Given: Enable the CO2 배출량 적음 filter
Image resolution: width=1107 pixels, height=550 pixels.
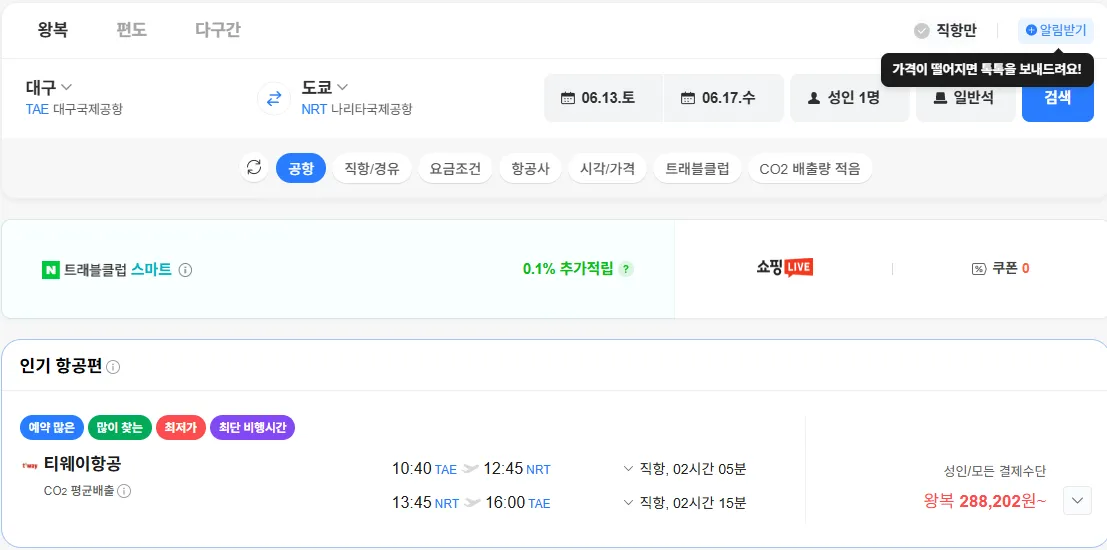Looking at the screenshot, I should pos(809,169).
